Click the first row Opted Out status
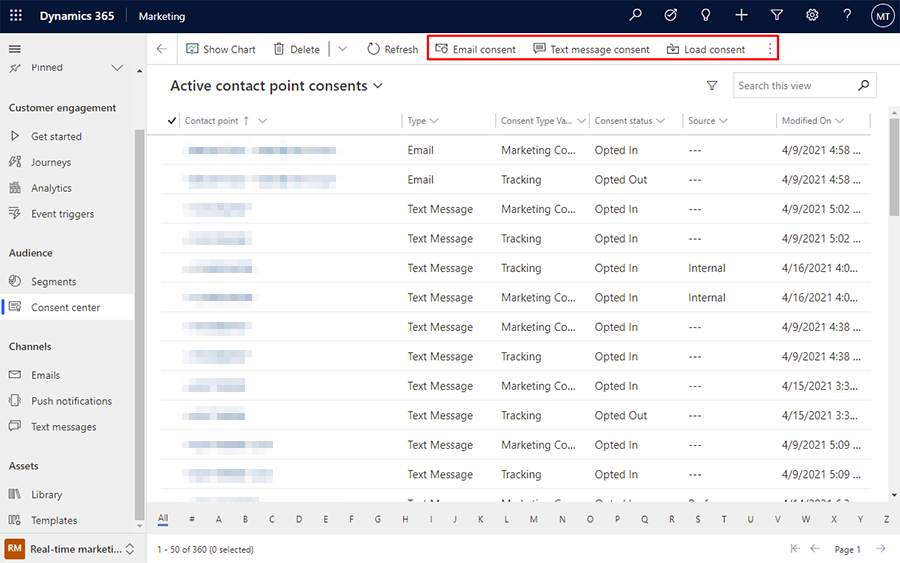Viewport: 900px width, 563px height. pos(620,180)
